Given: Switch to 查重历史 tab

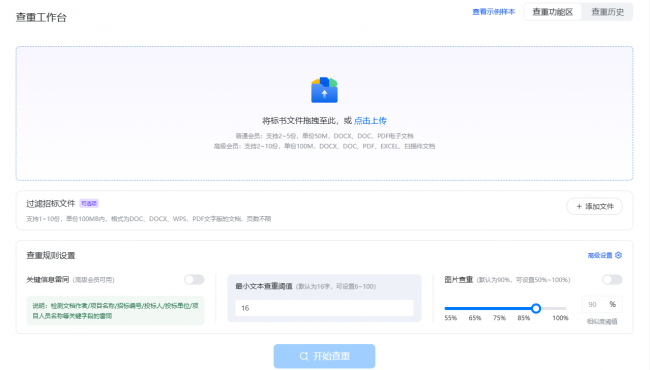Looking at the screenshot, I should 607,12.
